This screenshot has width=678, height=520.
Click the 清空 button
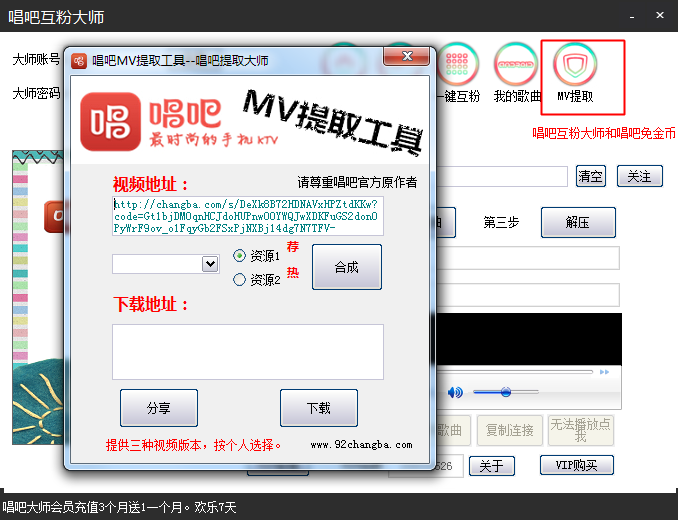click(591, 176)
